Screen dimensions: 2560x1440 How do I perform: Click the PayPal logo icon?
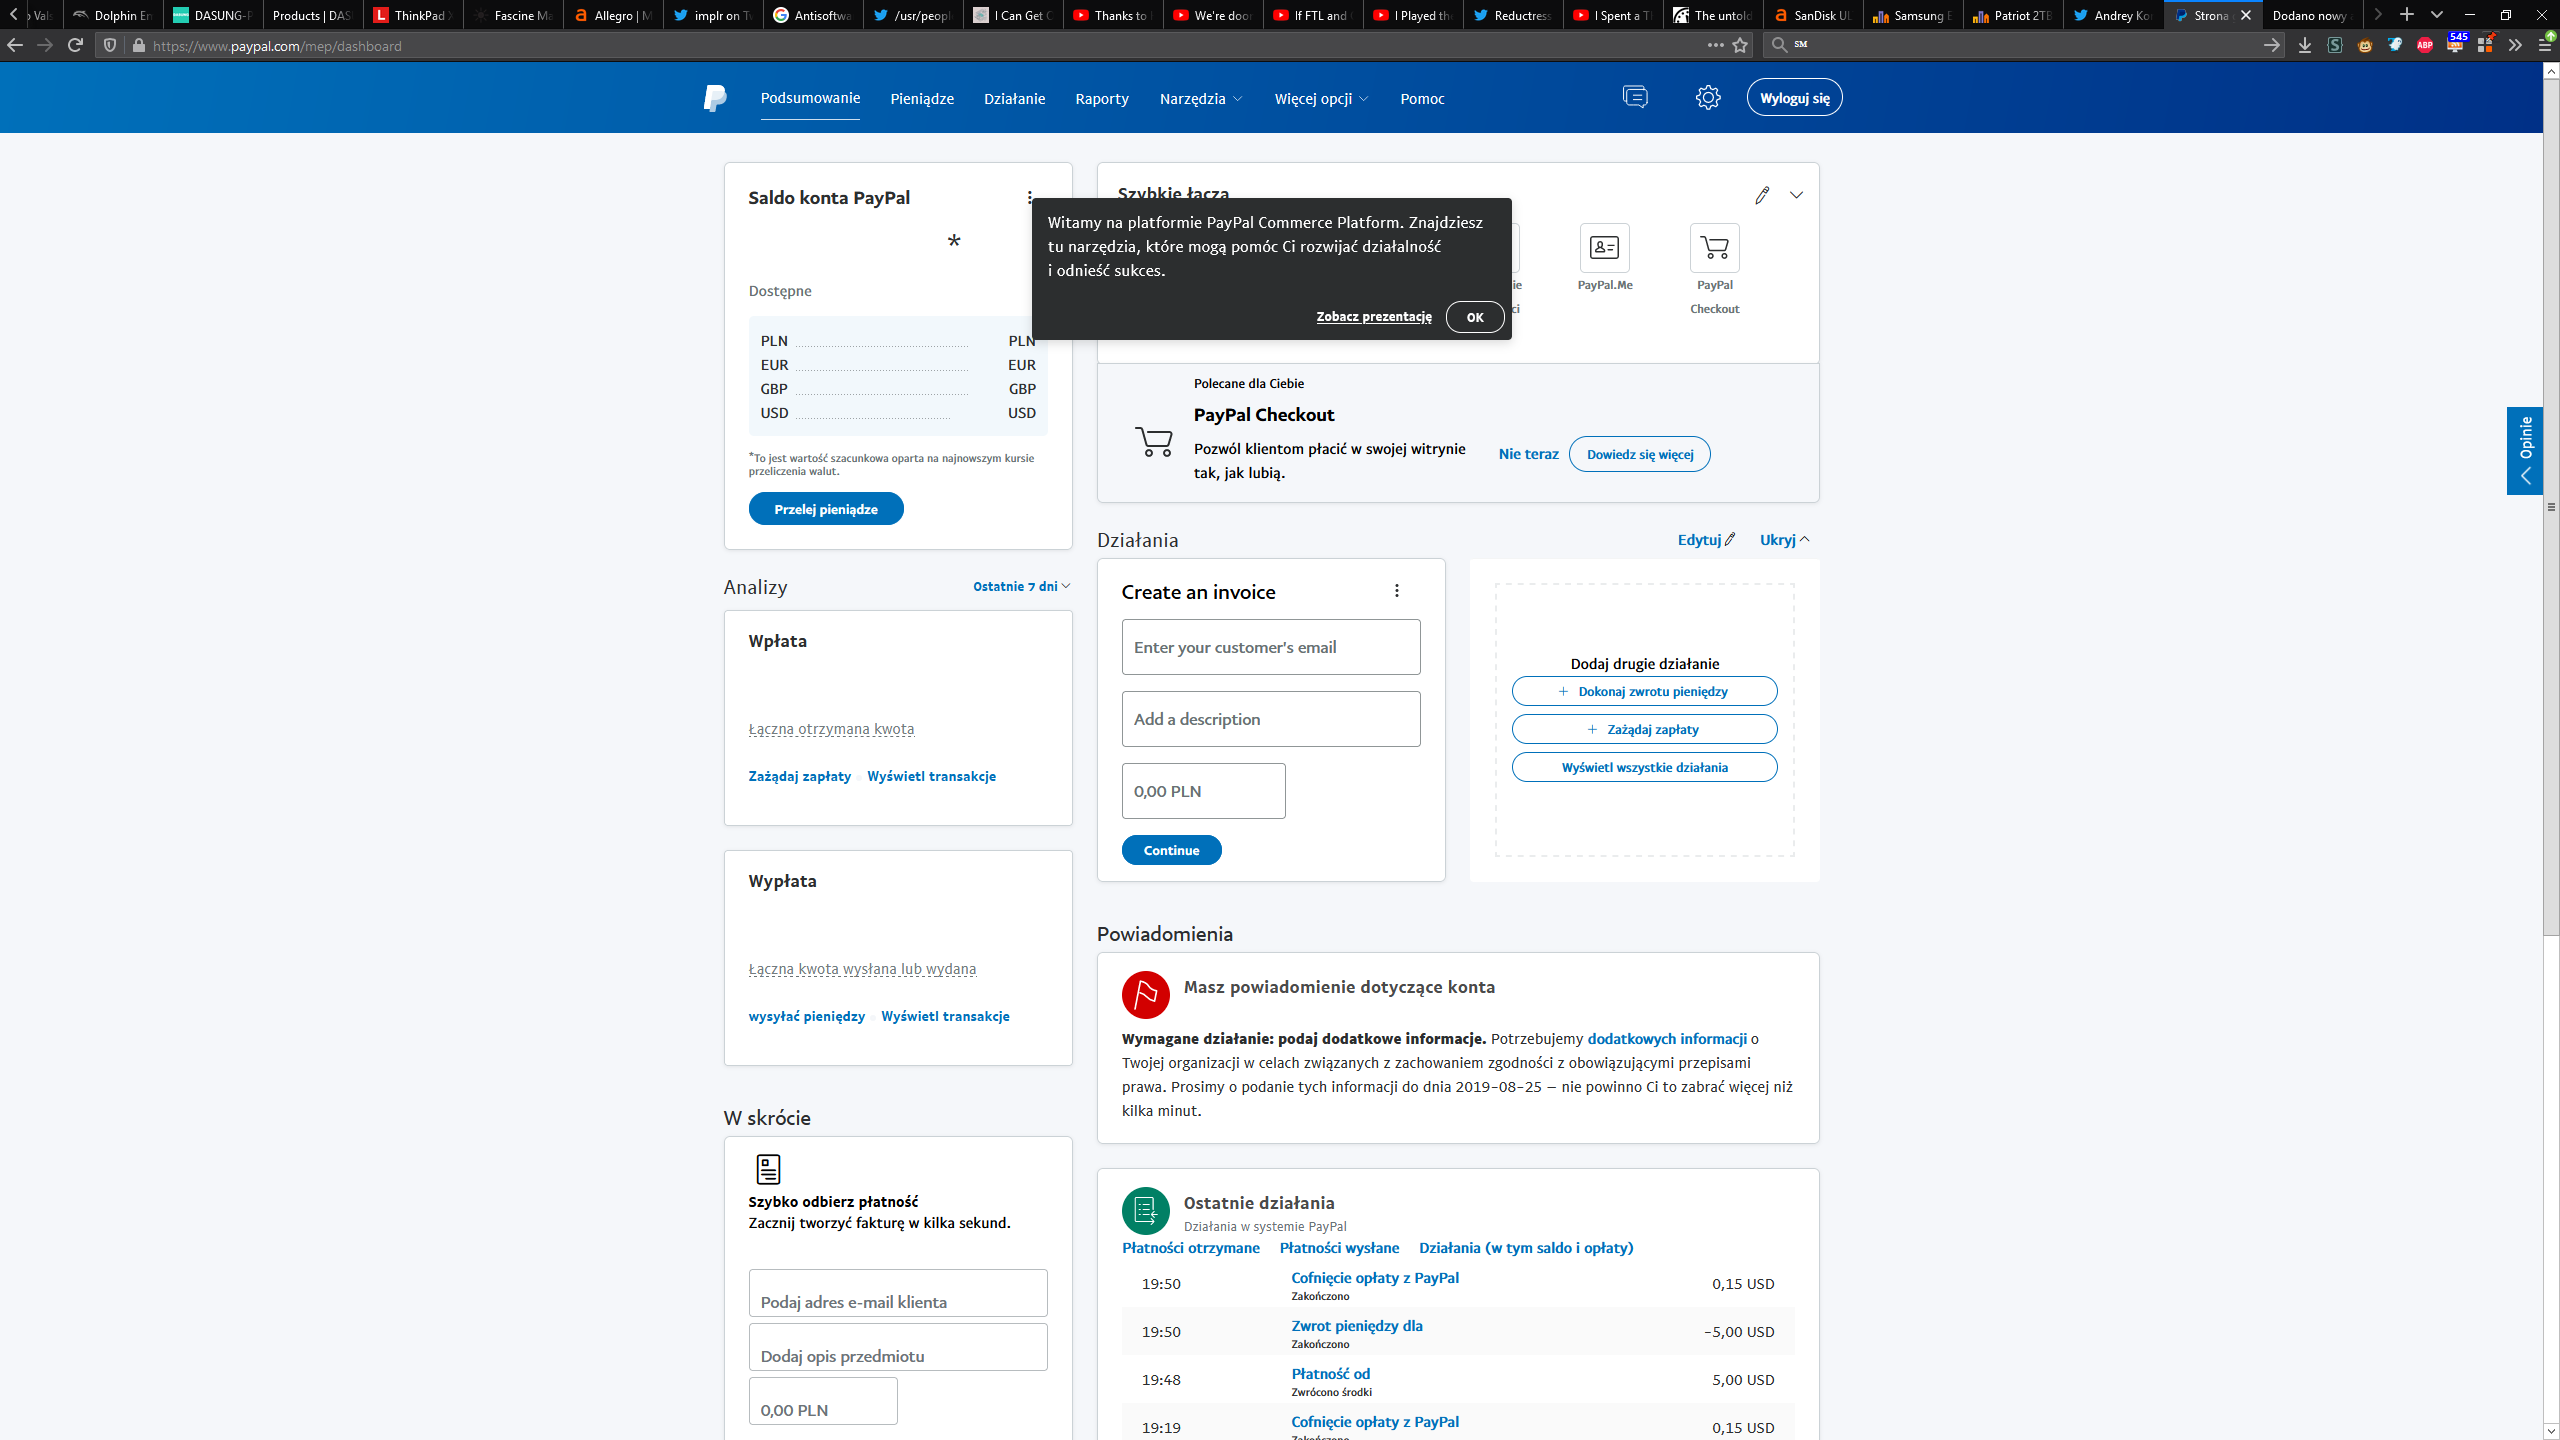[715, 98]
